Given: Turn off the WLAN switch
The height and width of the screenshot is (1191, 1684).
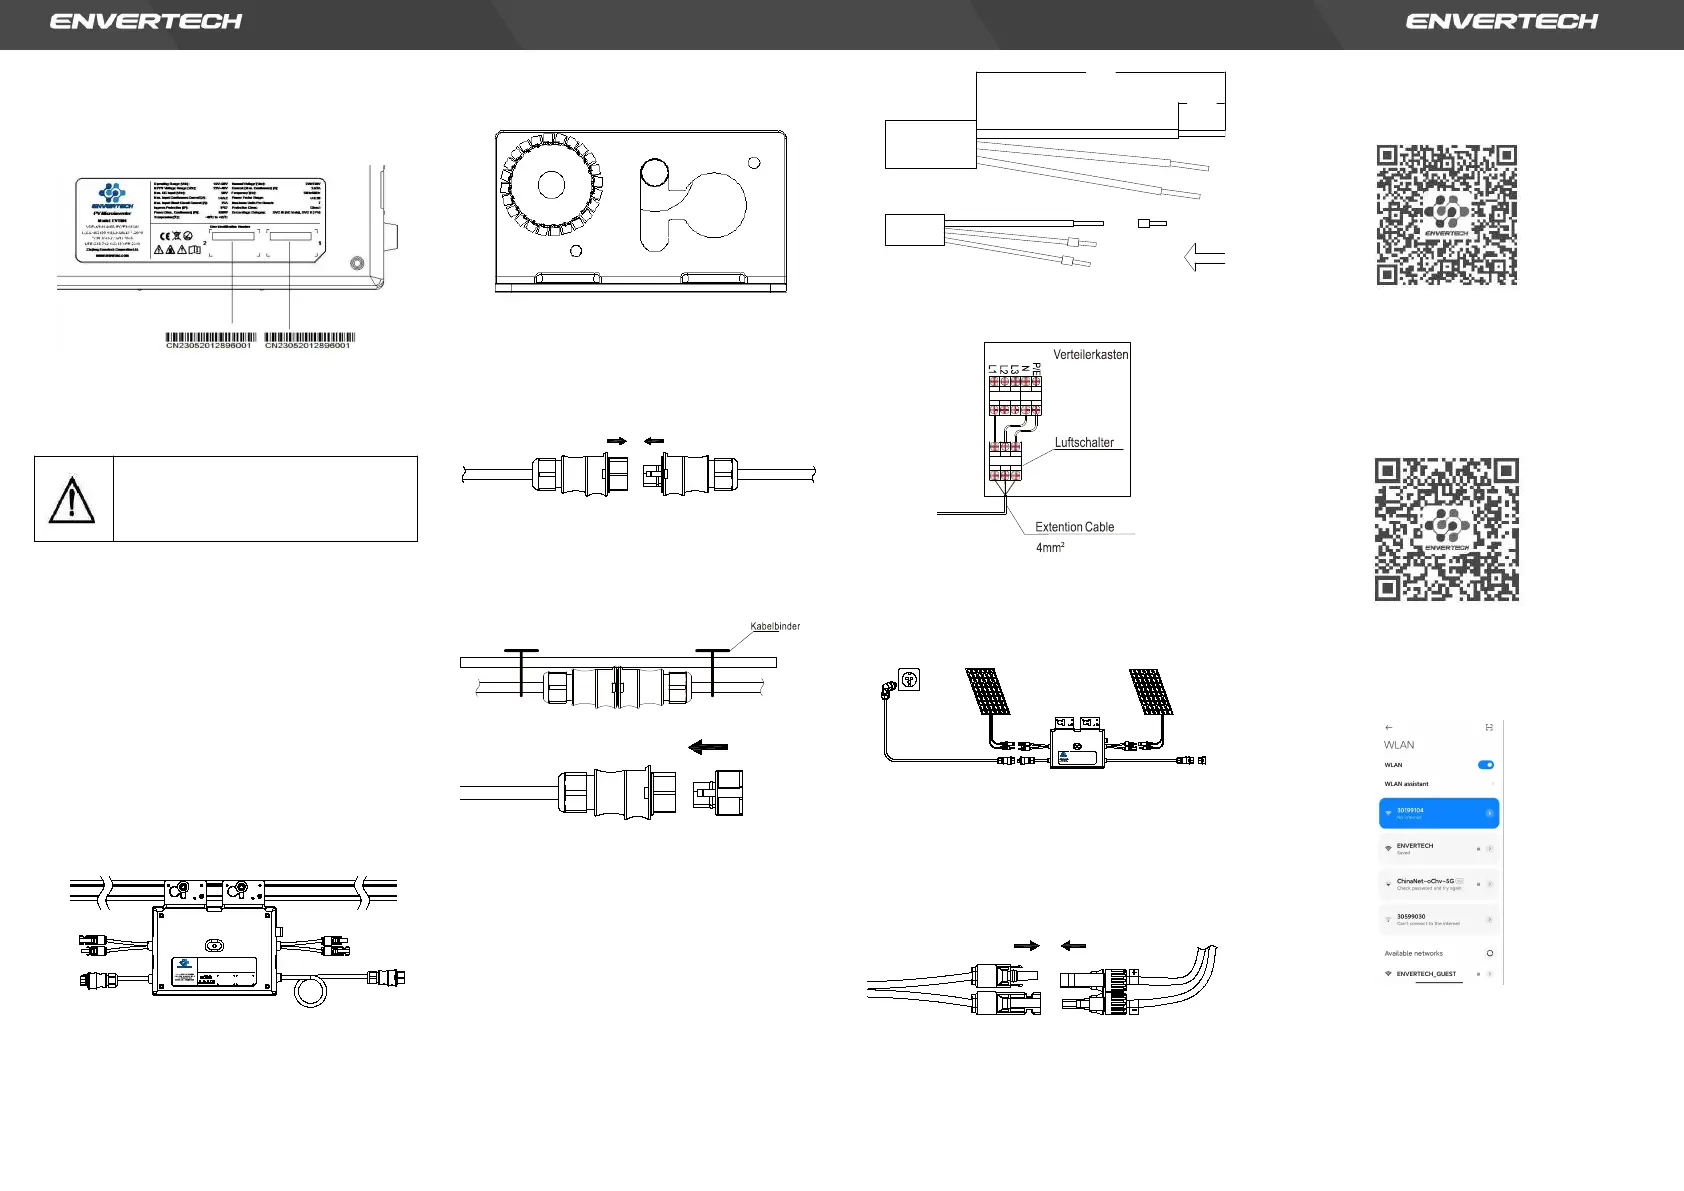Looking at the screenshot, I should tap(1486, 765).
